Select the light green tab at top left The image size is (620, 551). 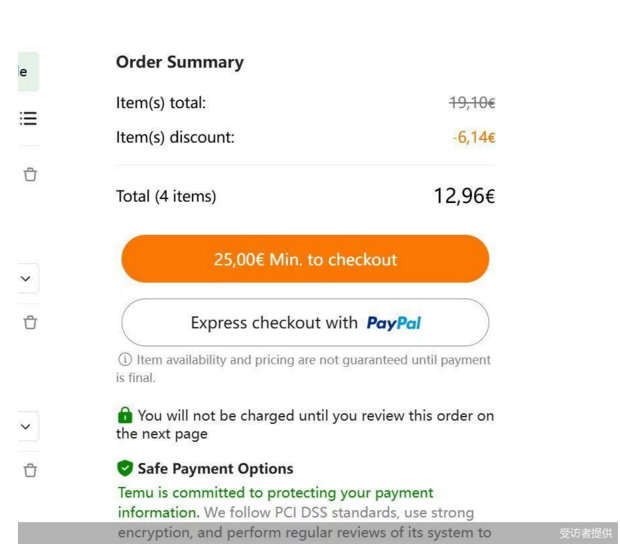coord(28,72)
